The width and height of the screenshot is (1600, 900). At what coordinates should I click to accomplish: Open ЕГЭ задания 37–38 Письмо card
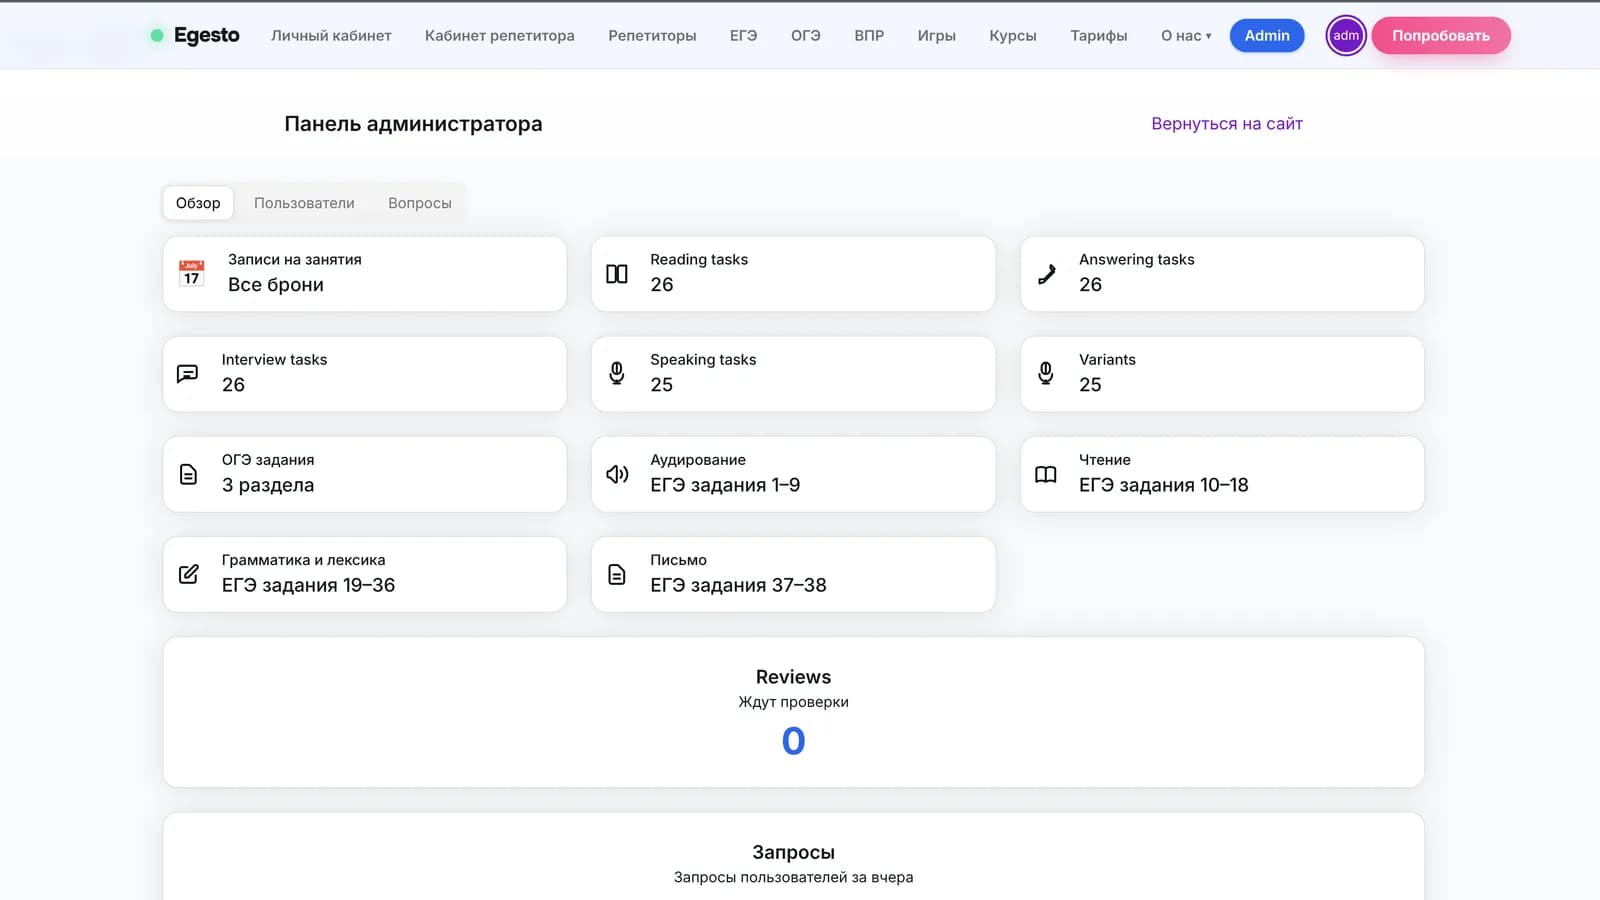point(793,574)
